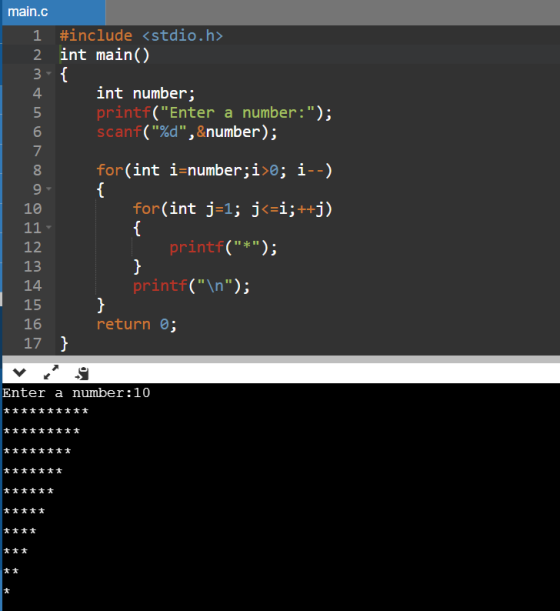Collapse the fold arrow at line 3
This screenshot has height=611, width=560.
pos(49,73)
